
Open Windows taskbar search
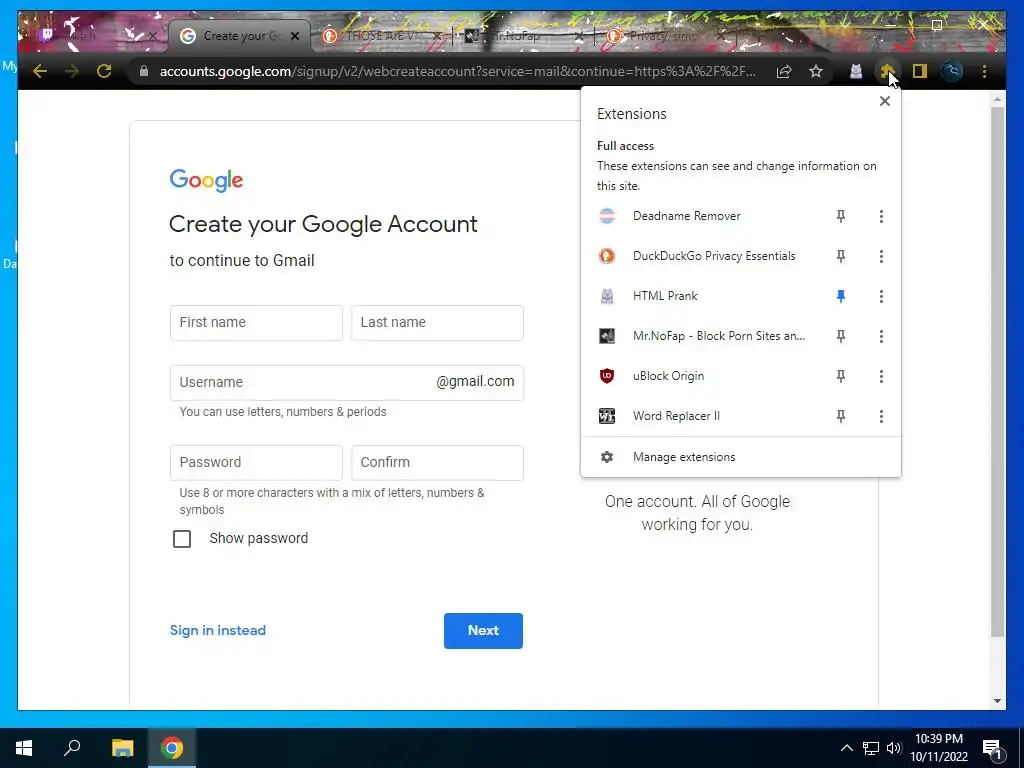pyautogui.click(x=72, y=748)
